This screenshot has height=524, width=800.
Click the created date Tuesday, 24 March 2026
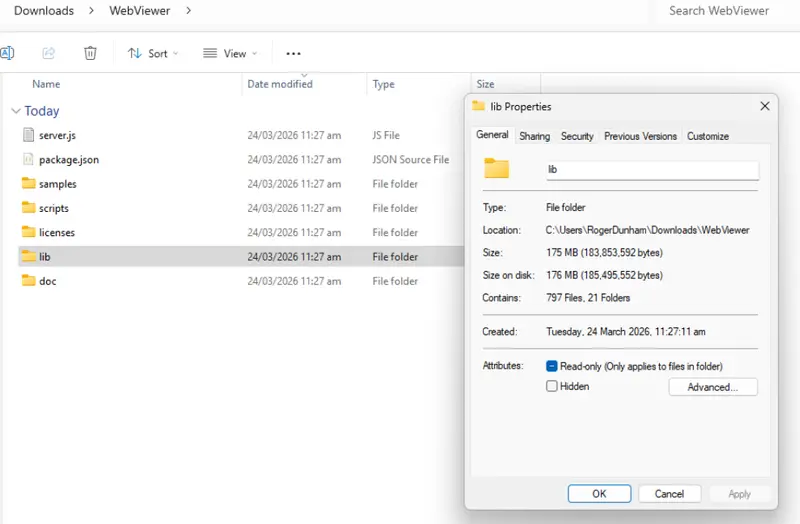click(x=626, y=332)
